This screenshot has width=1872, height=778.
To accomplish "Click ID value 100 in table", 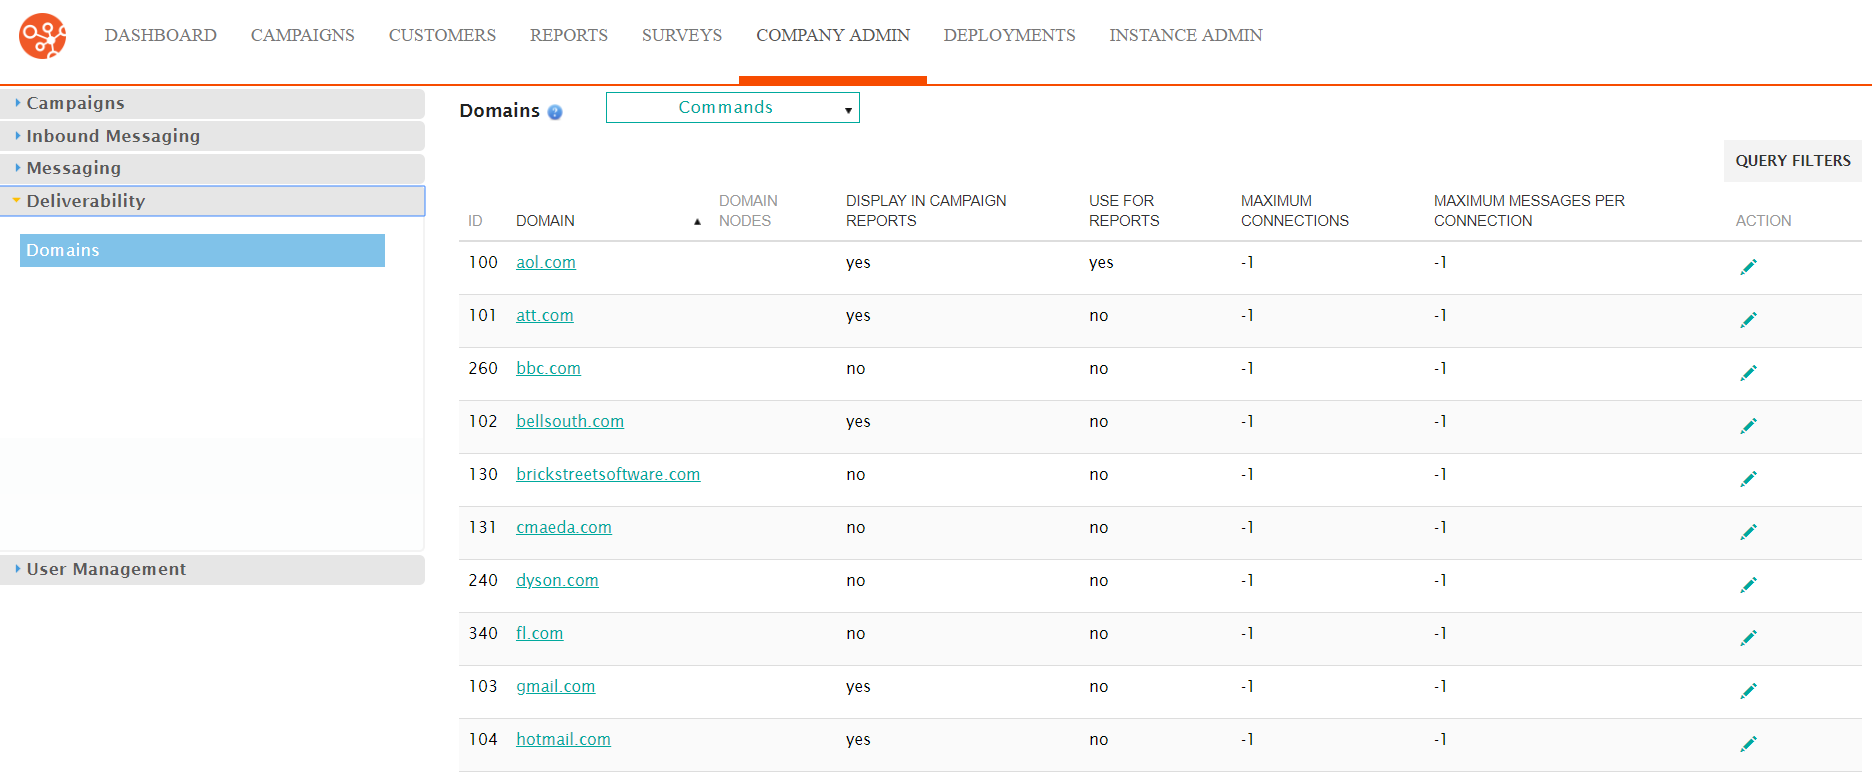I will pos(483,262).
